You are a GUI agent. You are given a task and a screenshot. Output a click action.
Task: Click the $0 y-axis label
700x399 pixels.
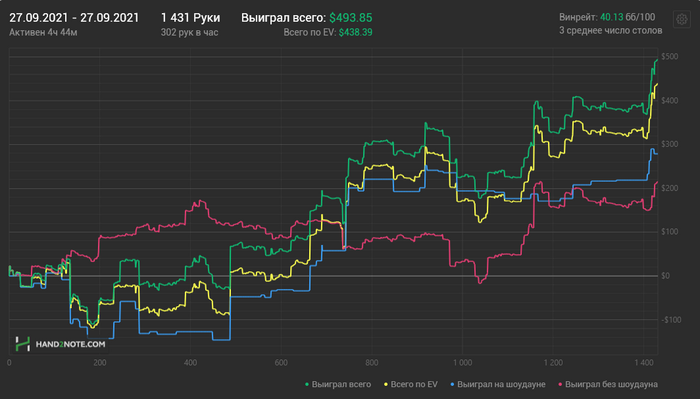pyautogui.click(x=666, y=276)
